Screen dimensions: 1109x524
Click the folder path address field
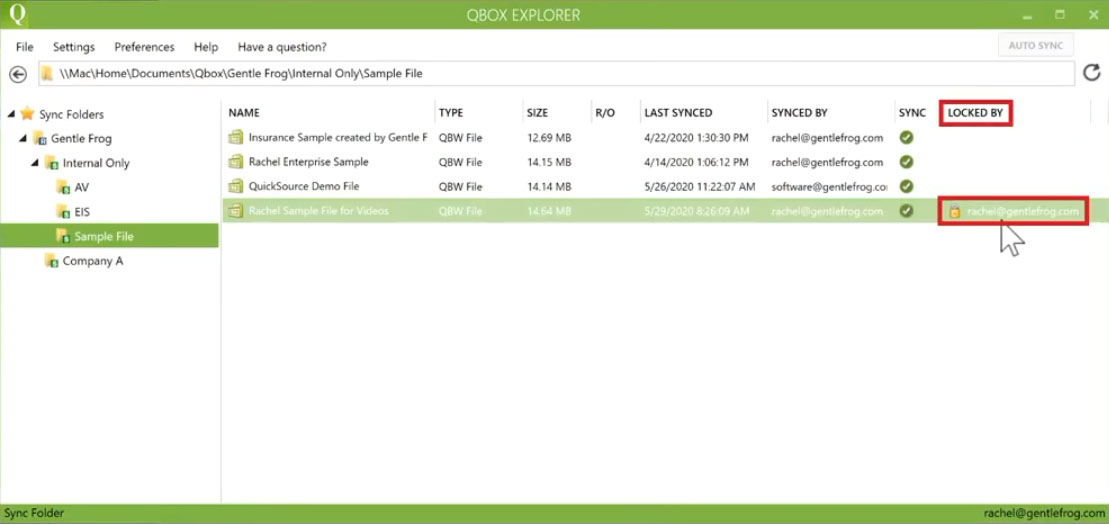point(557,73)
